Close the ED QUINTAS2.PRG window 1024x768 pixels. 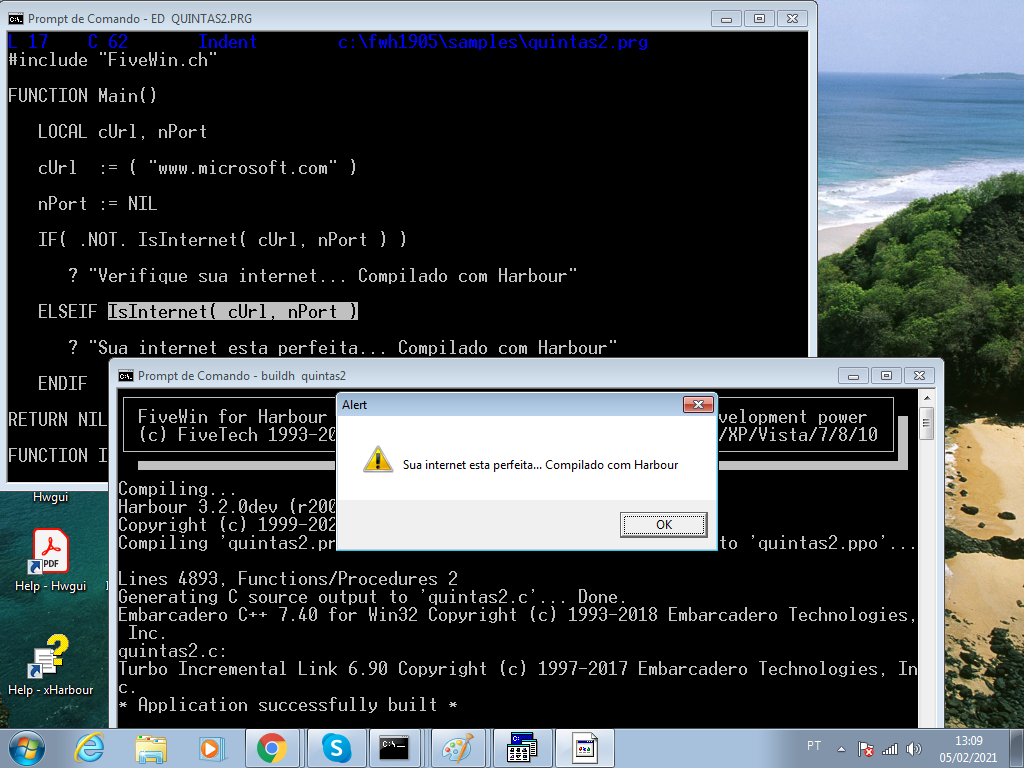coord(792,18)
